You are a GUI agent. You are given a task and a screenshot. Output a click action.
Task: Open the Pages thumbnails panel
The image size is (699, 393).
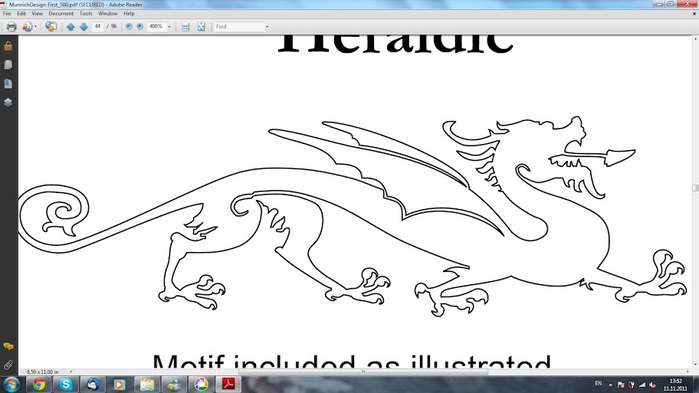click(x=8, y=65)
